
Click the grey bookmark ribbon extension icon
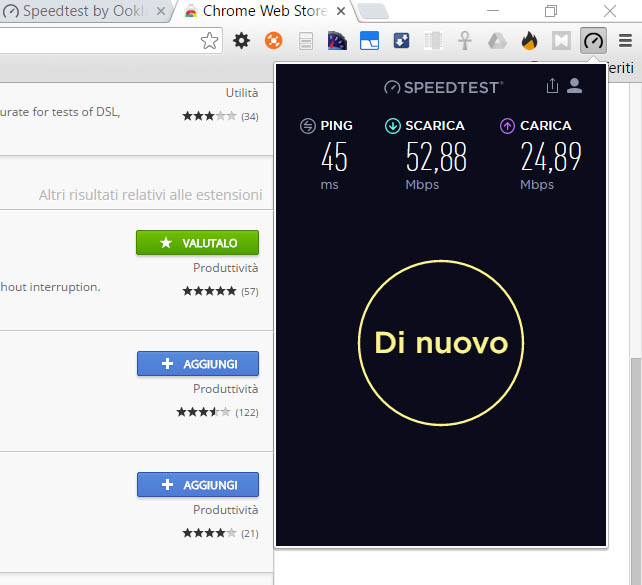(561, 41)
